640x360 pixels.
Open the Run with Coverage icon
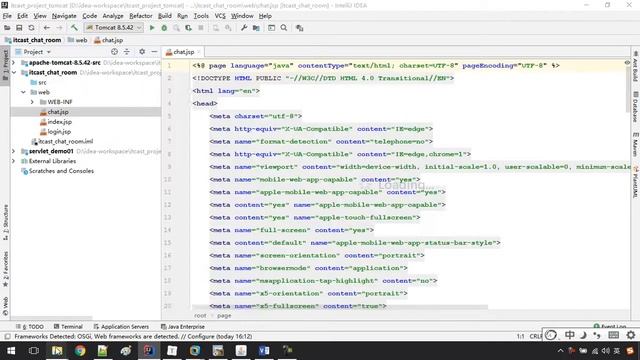(x=188, y=28)
